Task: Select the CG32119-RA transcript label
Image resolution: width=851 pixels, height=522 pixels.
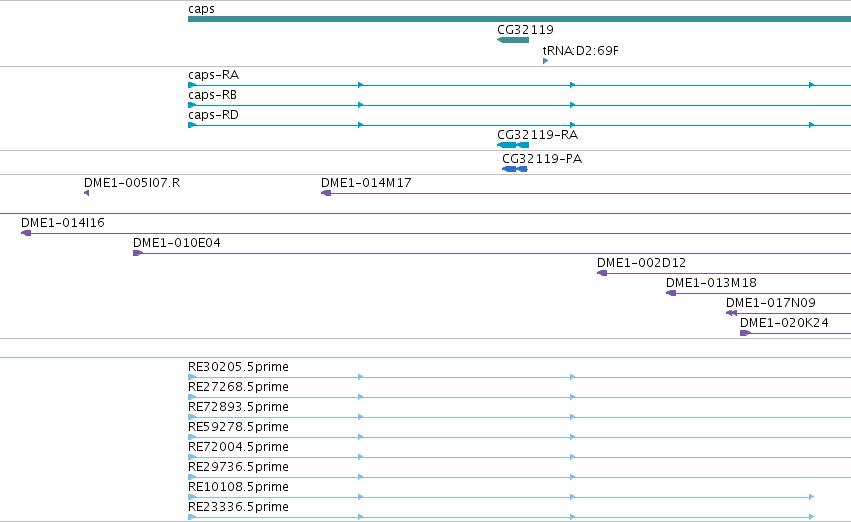Action: pyautogui.click(x=537, y=135)
